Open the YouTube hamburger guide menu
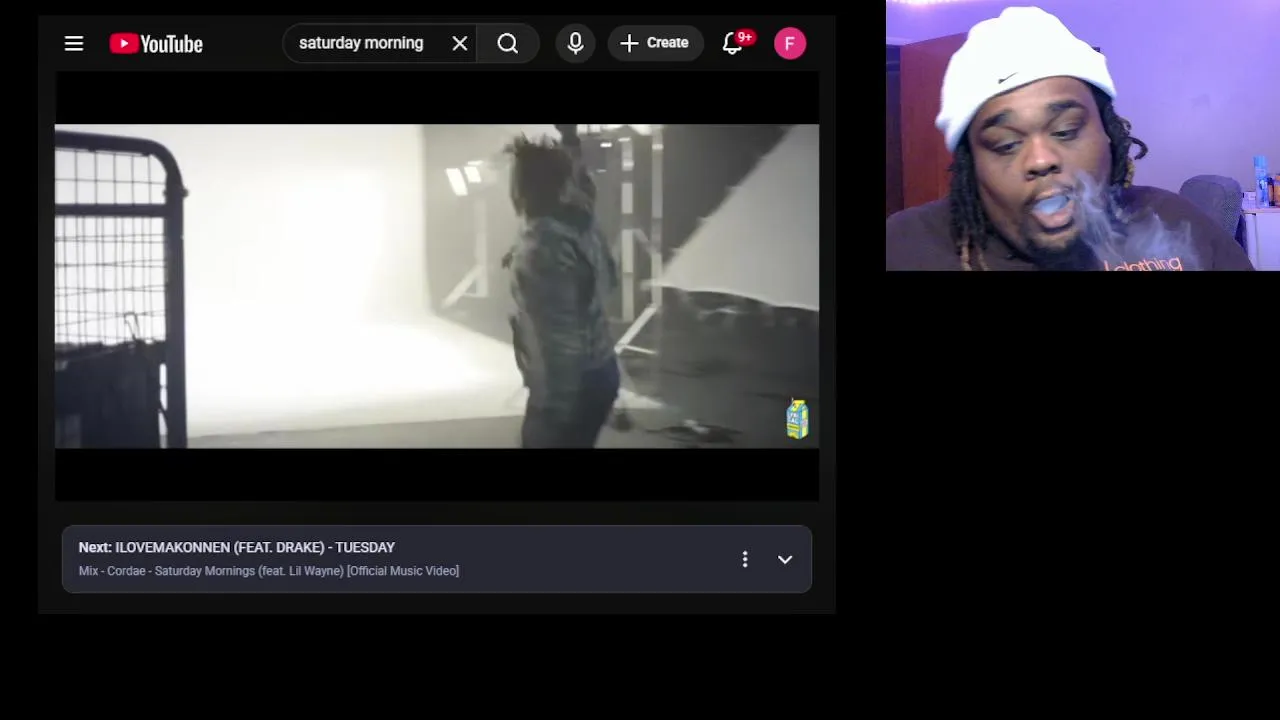The width and height of the screenshot is (1280, 720). tap(74, 44)
